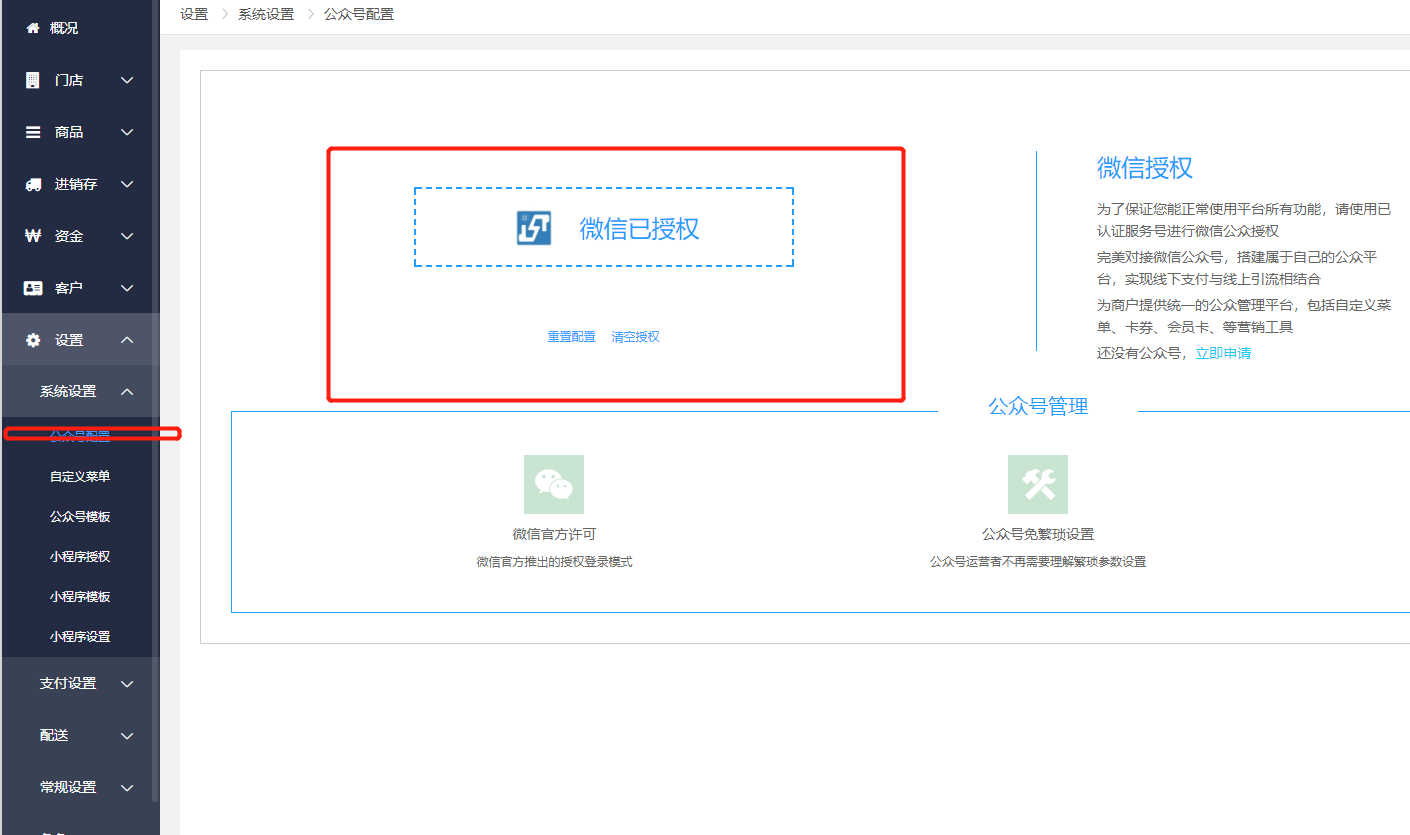Click the ID card icon beside 客户
This screenshot has height=835, width=1410.
tap(33, 288)
